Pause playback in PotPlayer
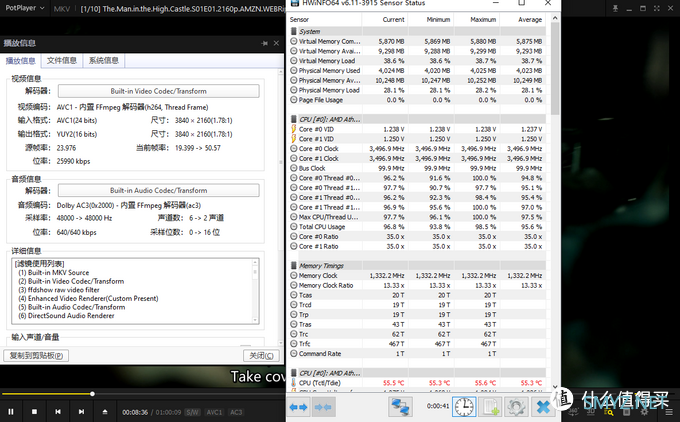This screenshot has height=422, width=680. click(x=11, y=412)
